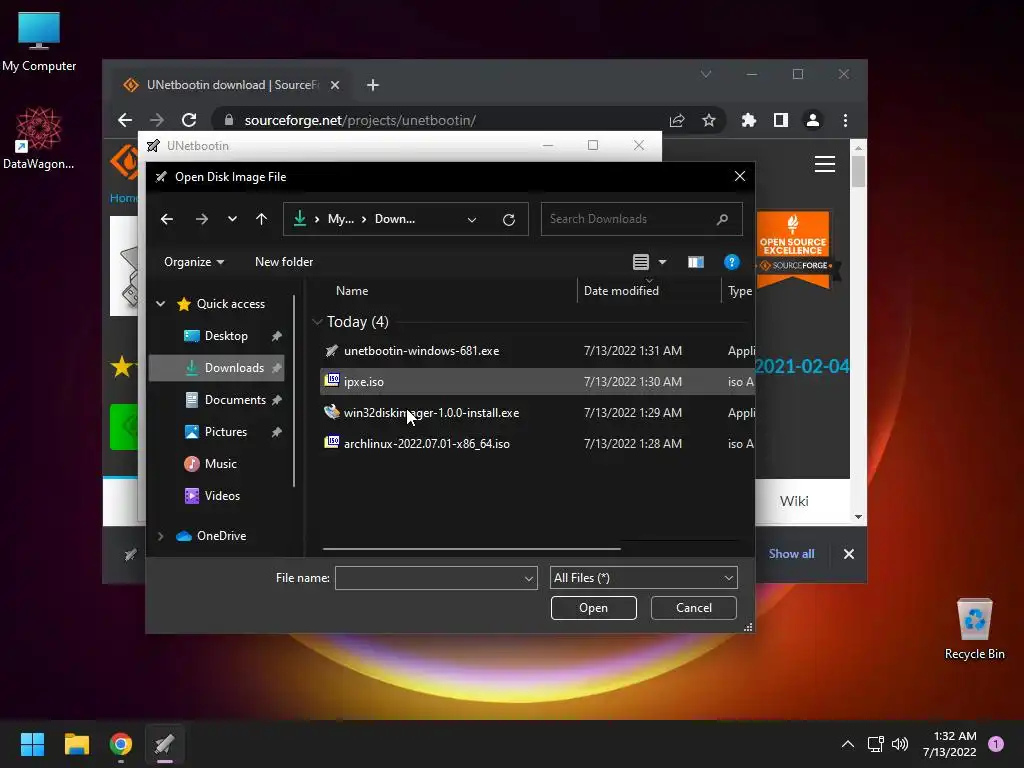Open the Windows Start menu
1024x768 pixels.
click(x=32, y=744)
